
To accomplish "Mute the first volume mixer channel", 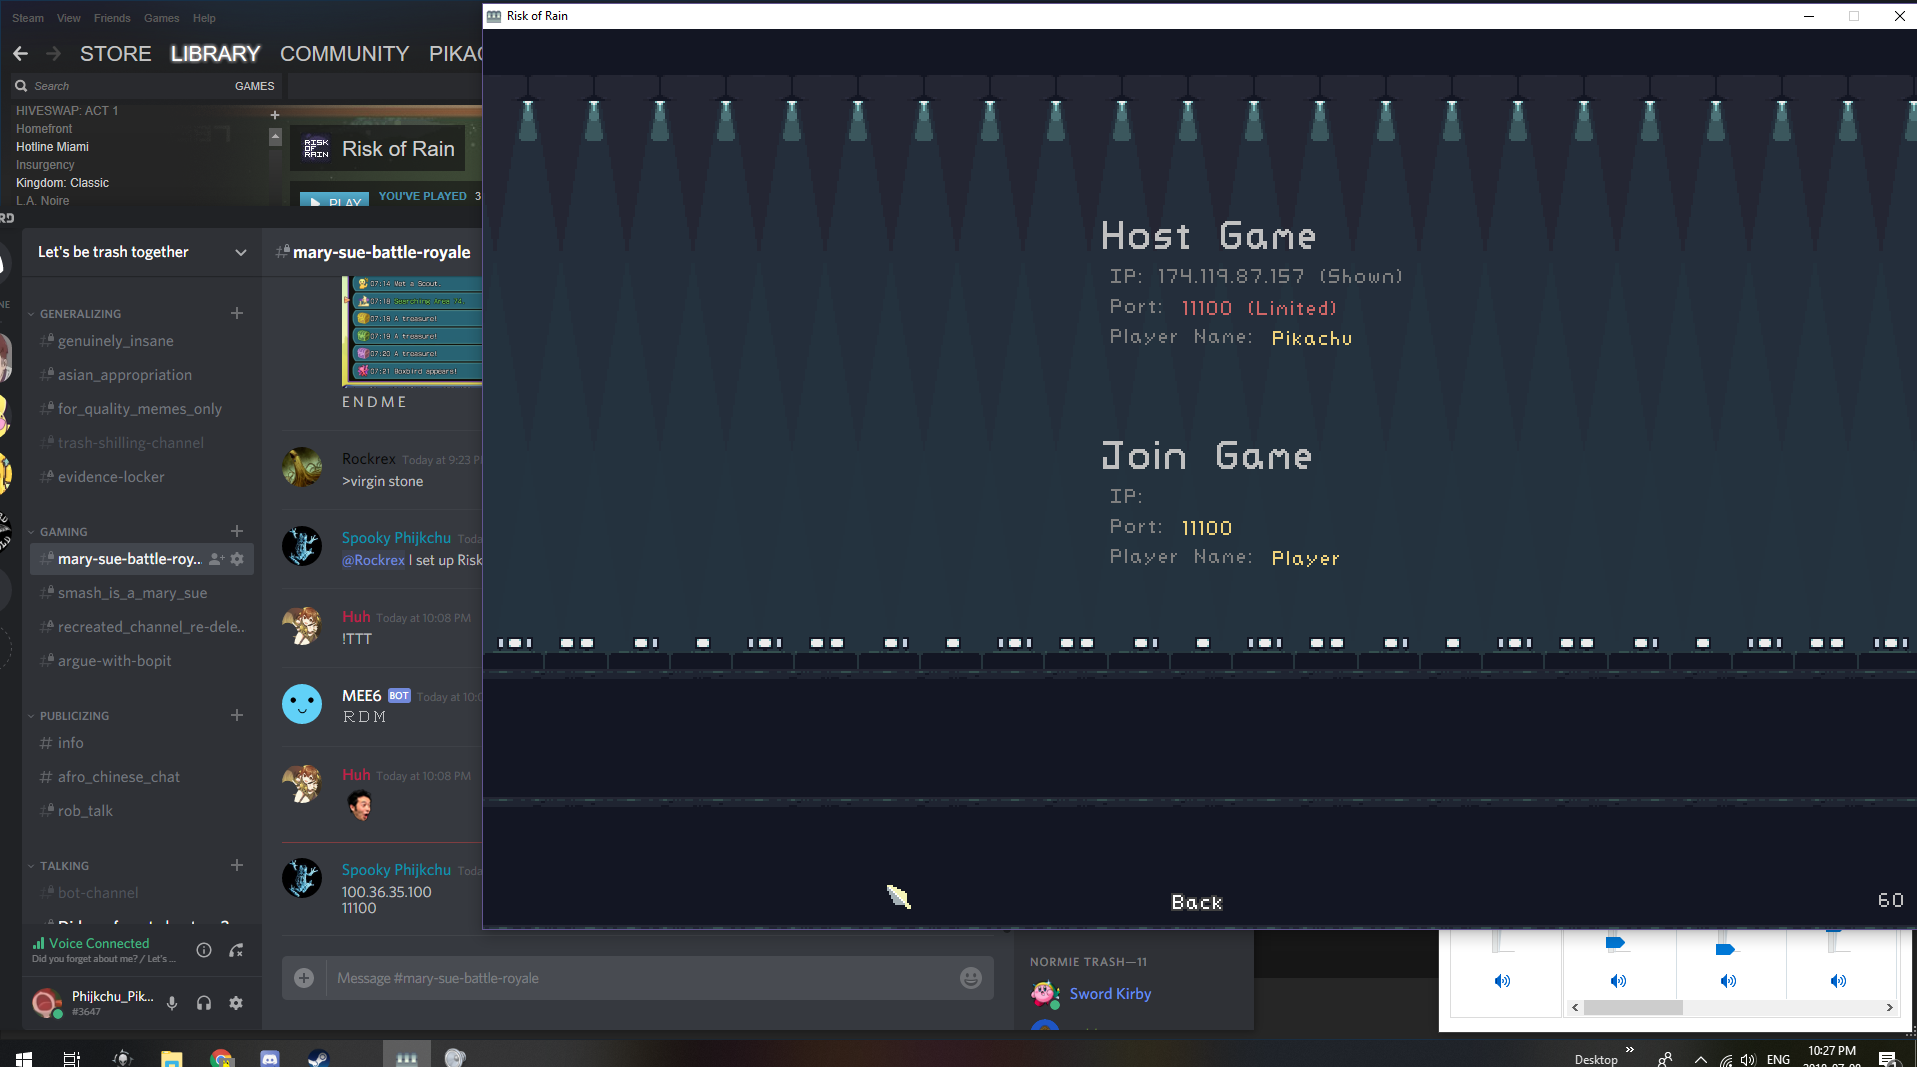I will pos(1502,981).
